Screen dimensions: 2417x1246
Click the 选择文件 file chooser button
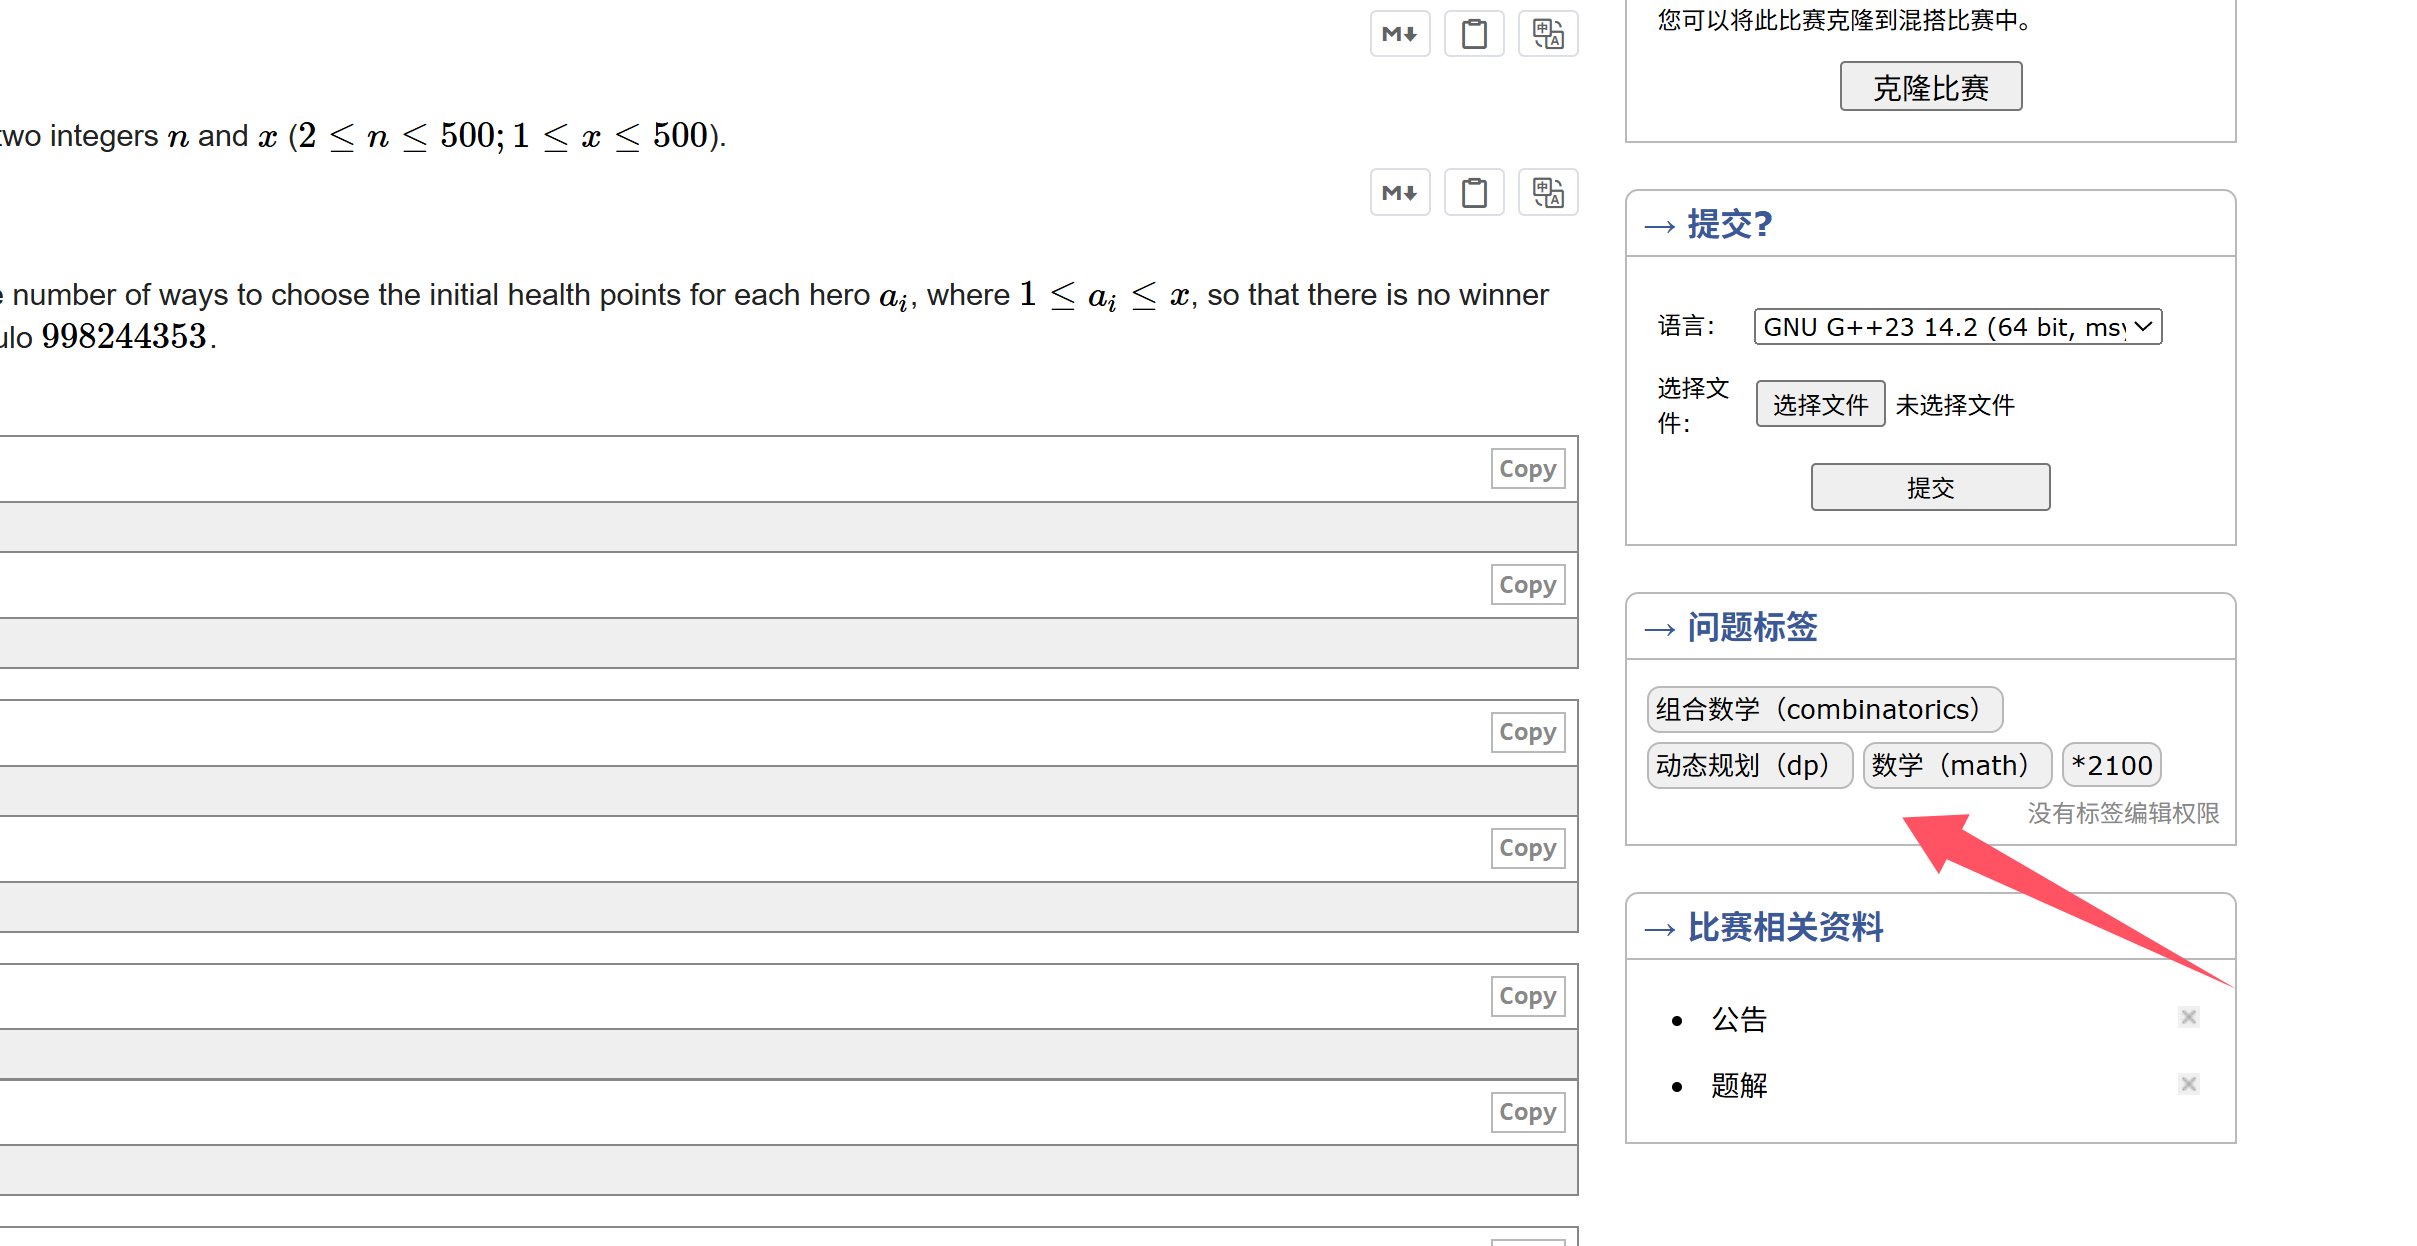[x=1820, y=404]
